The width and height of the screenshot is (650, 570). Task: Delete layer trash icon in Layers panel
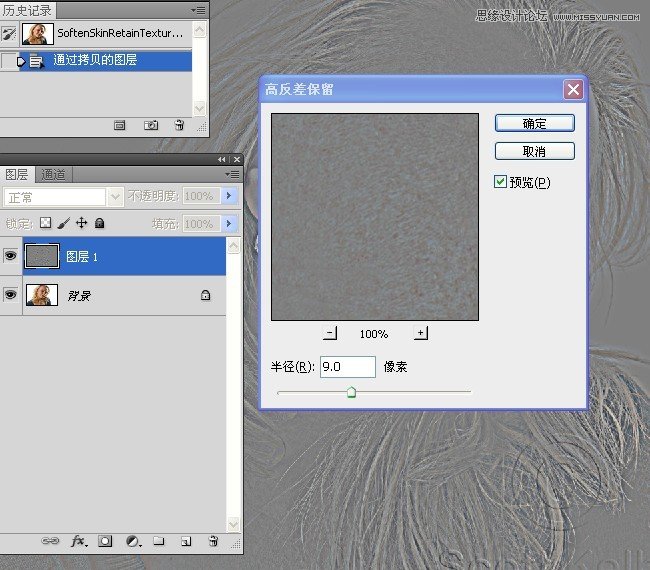tap(213, 541)
